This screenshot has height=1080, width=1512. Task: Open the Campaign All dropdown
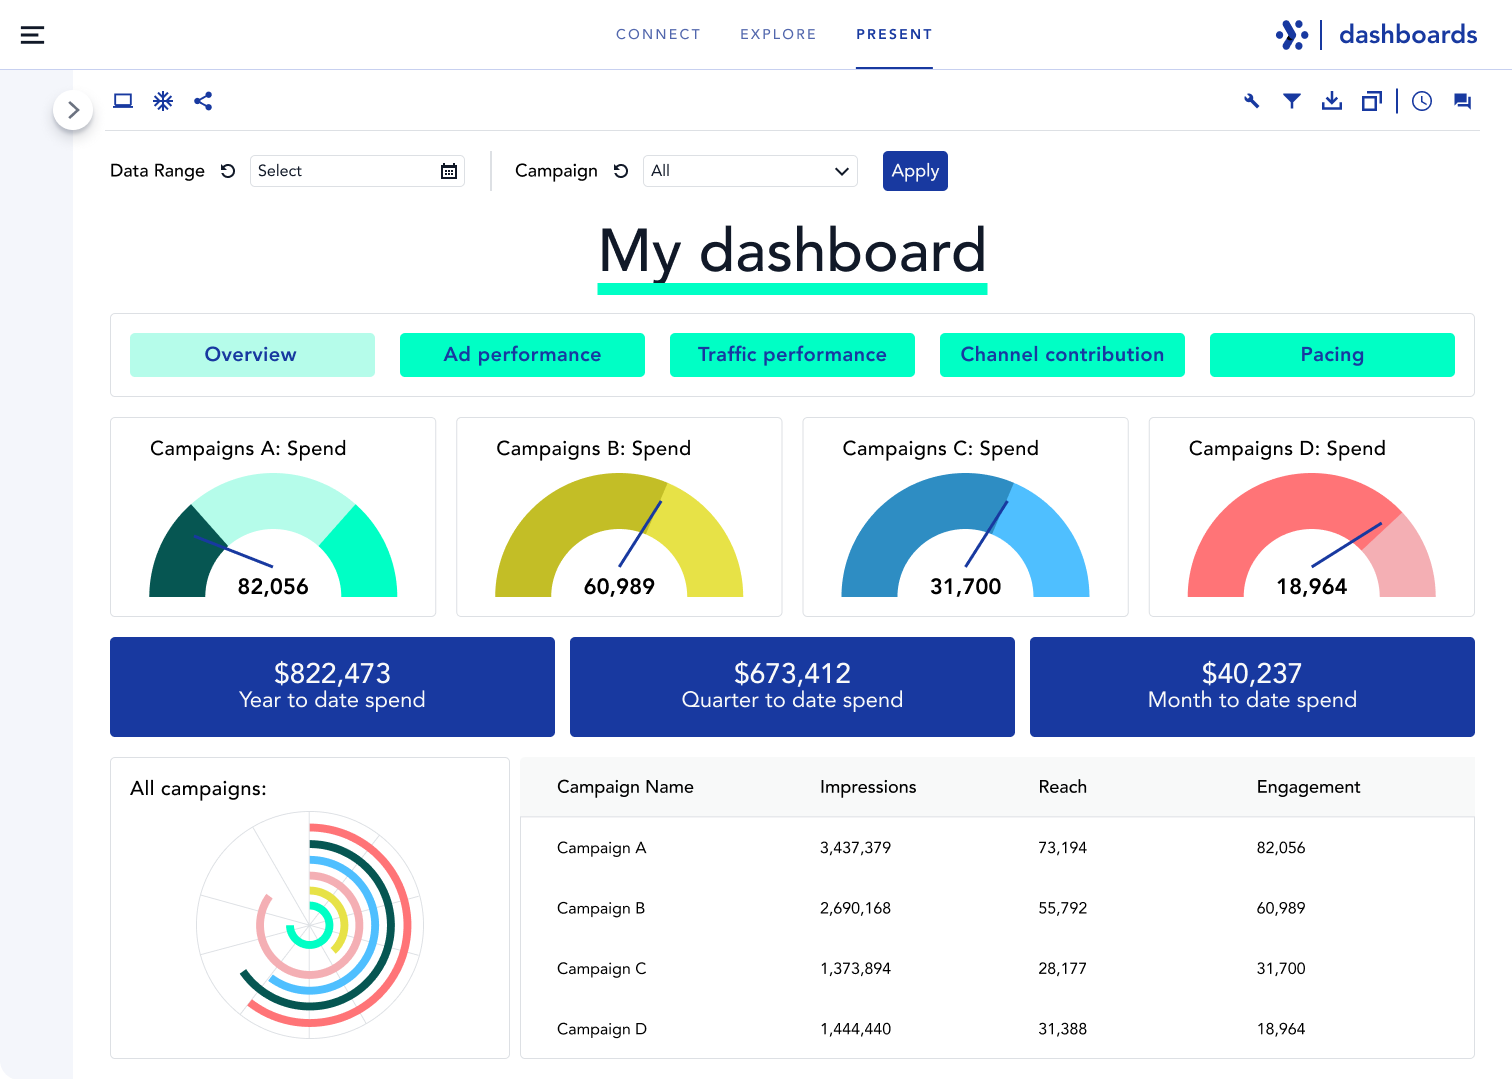[750, 171]
